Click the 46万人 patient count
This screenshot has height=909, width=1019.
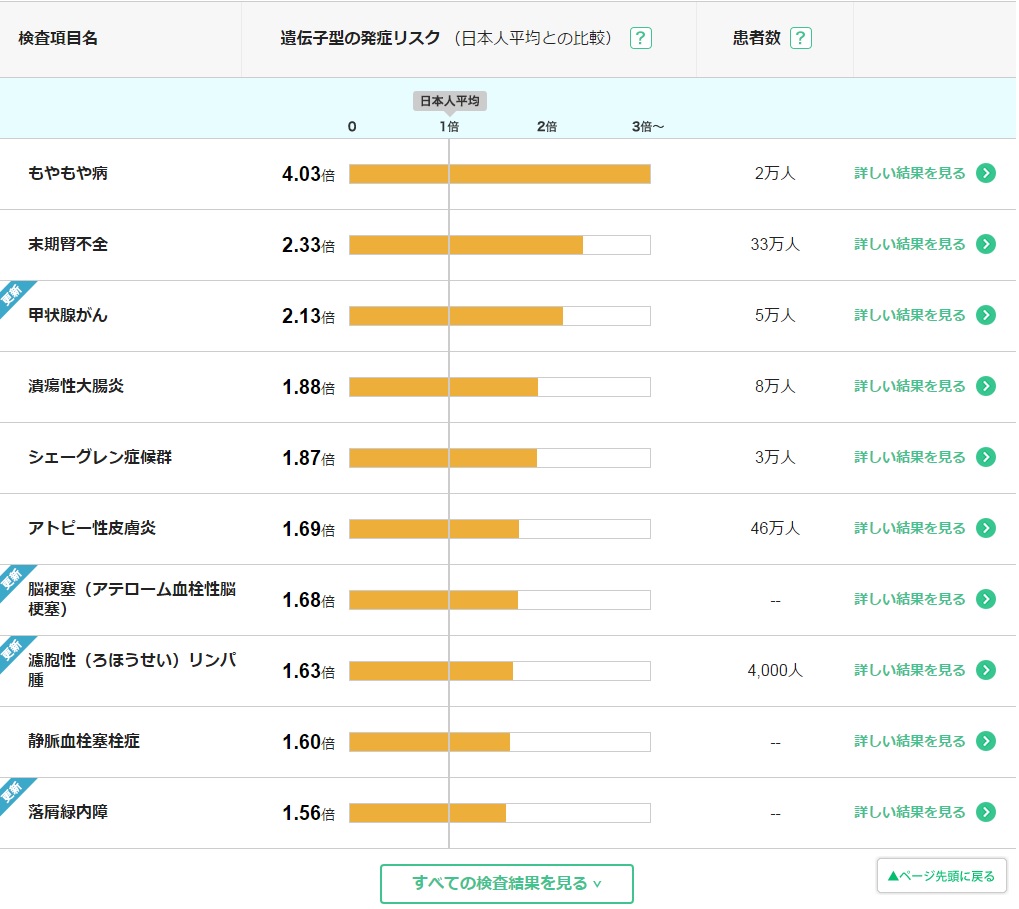(x=777, y=529)
